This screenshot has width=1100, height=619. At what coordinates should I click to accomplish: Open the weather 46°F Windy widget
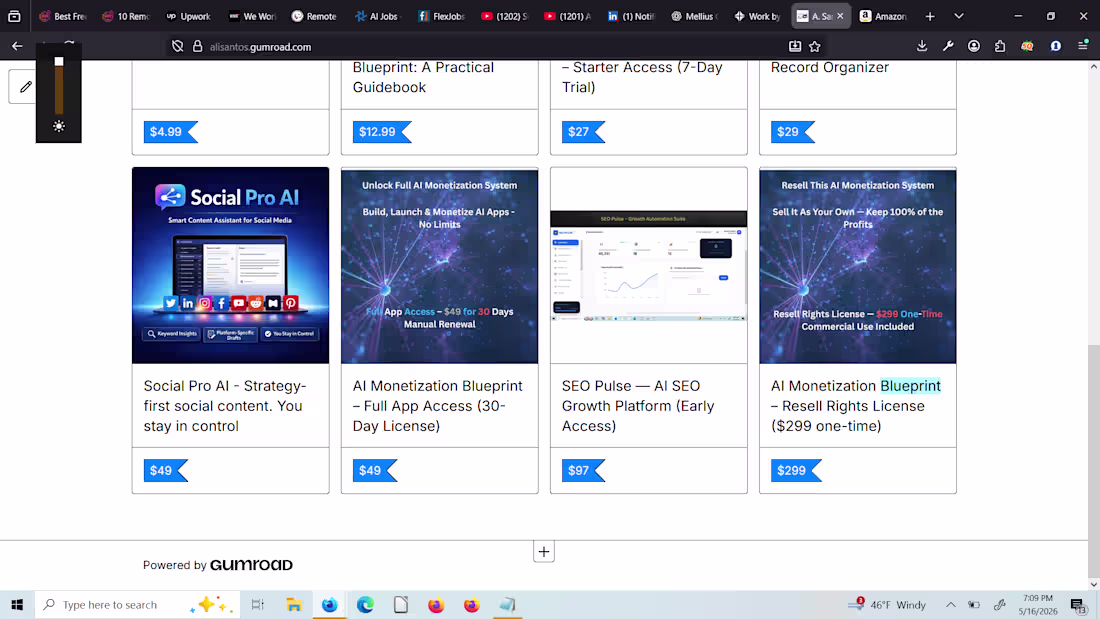pos(887,604)
